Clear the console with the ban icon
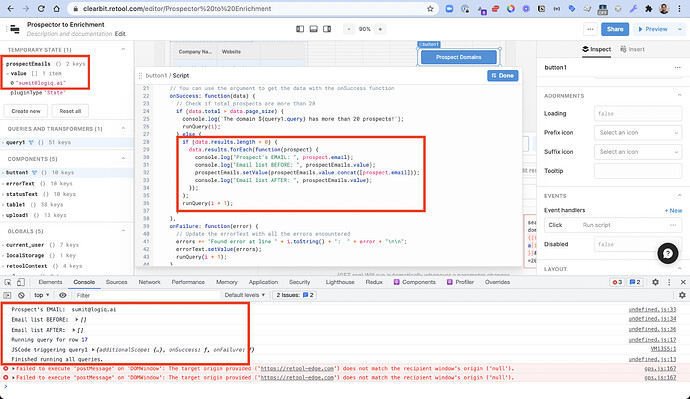The height and width of the screenshot is (399, 690). click(21, 295)
